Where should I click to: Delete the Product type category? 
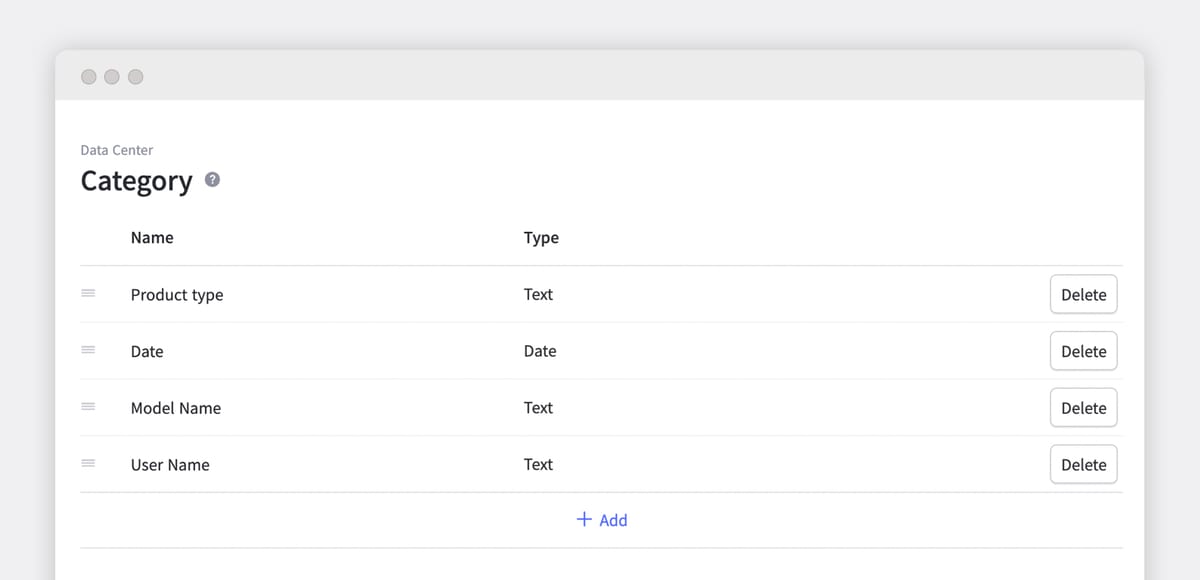1083,294
